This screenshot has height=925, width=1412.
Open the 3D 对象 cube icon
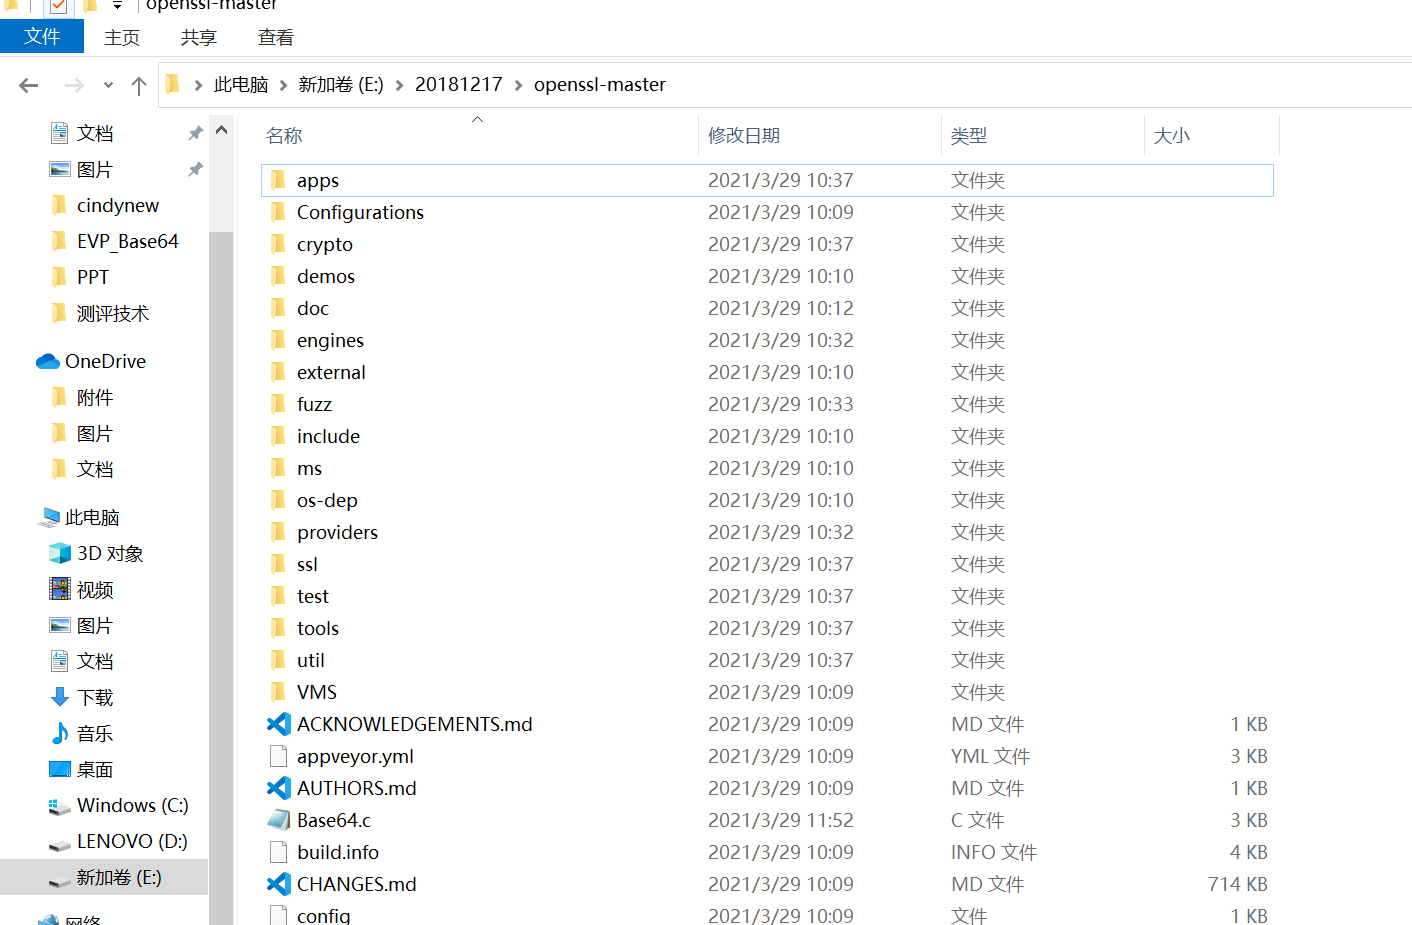pos(60,553)
